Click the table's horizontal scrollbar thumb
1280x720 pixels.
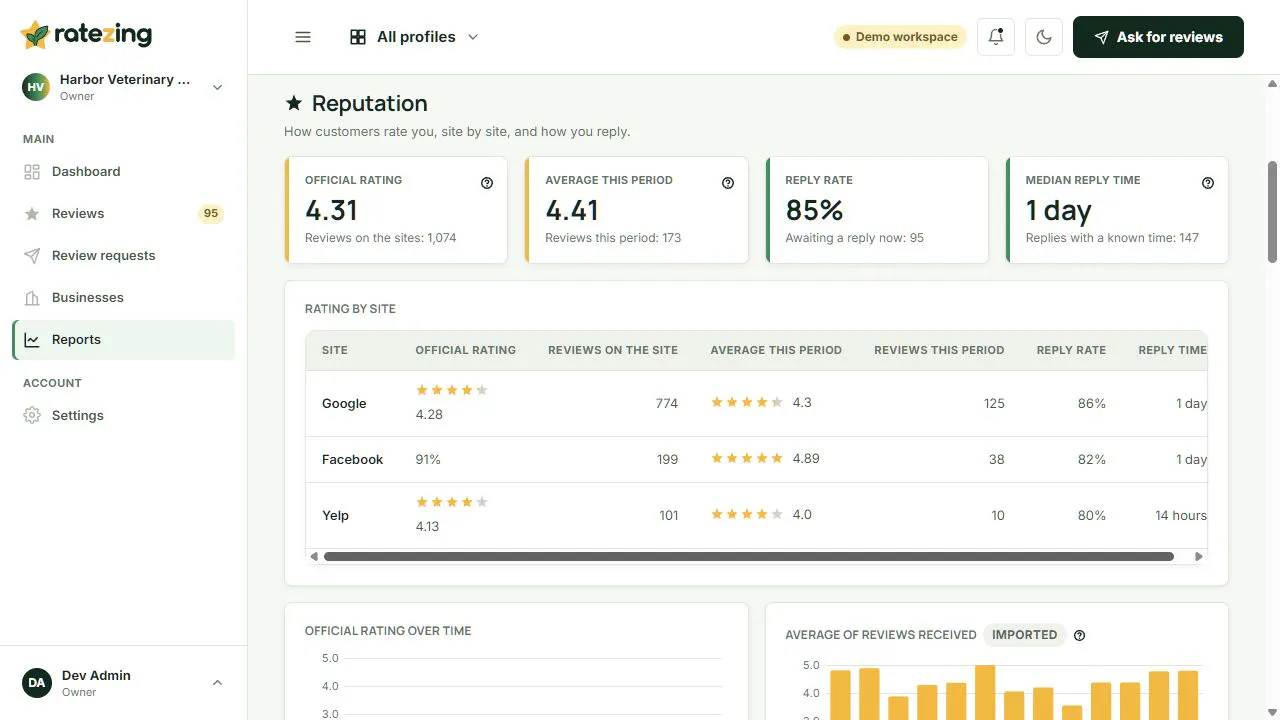click(x=749, y=556)
